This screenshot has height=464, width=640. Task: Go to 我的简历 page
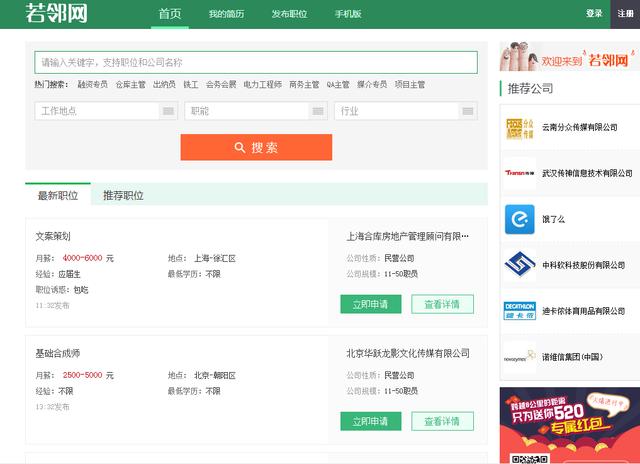point(227,14)
